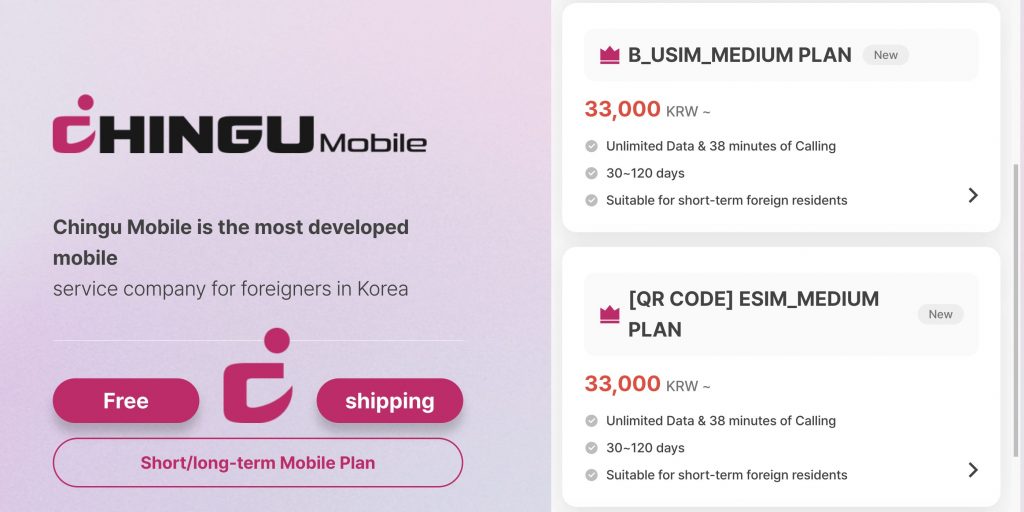Click the check icon beside 30~120 days in ESIM plan

pyautogui.click(x=592, y=448)
